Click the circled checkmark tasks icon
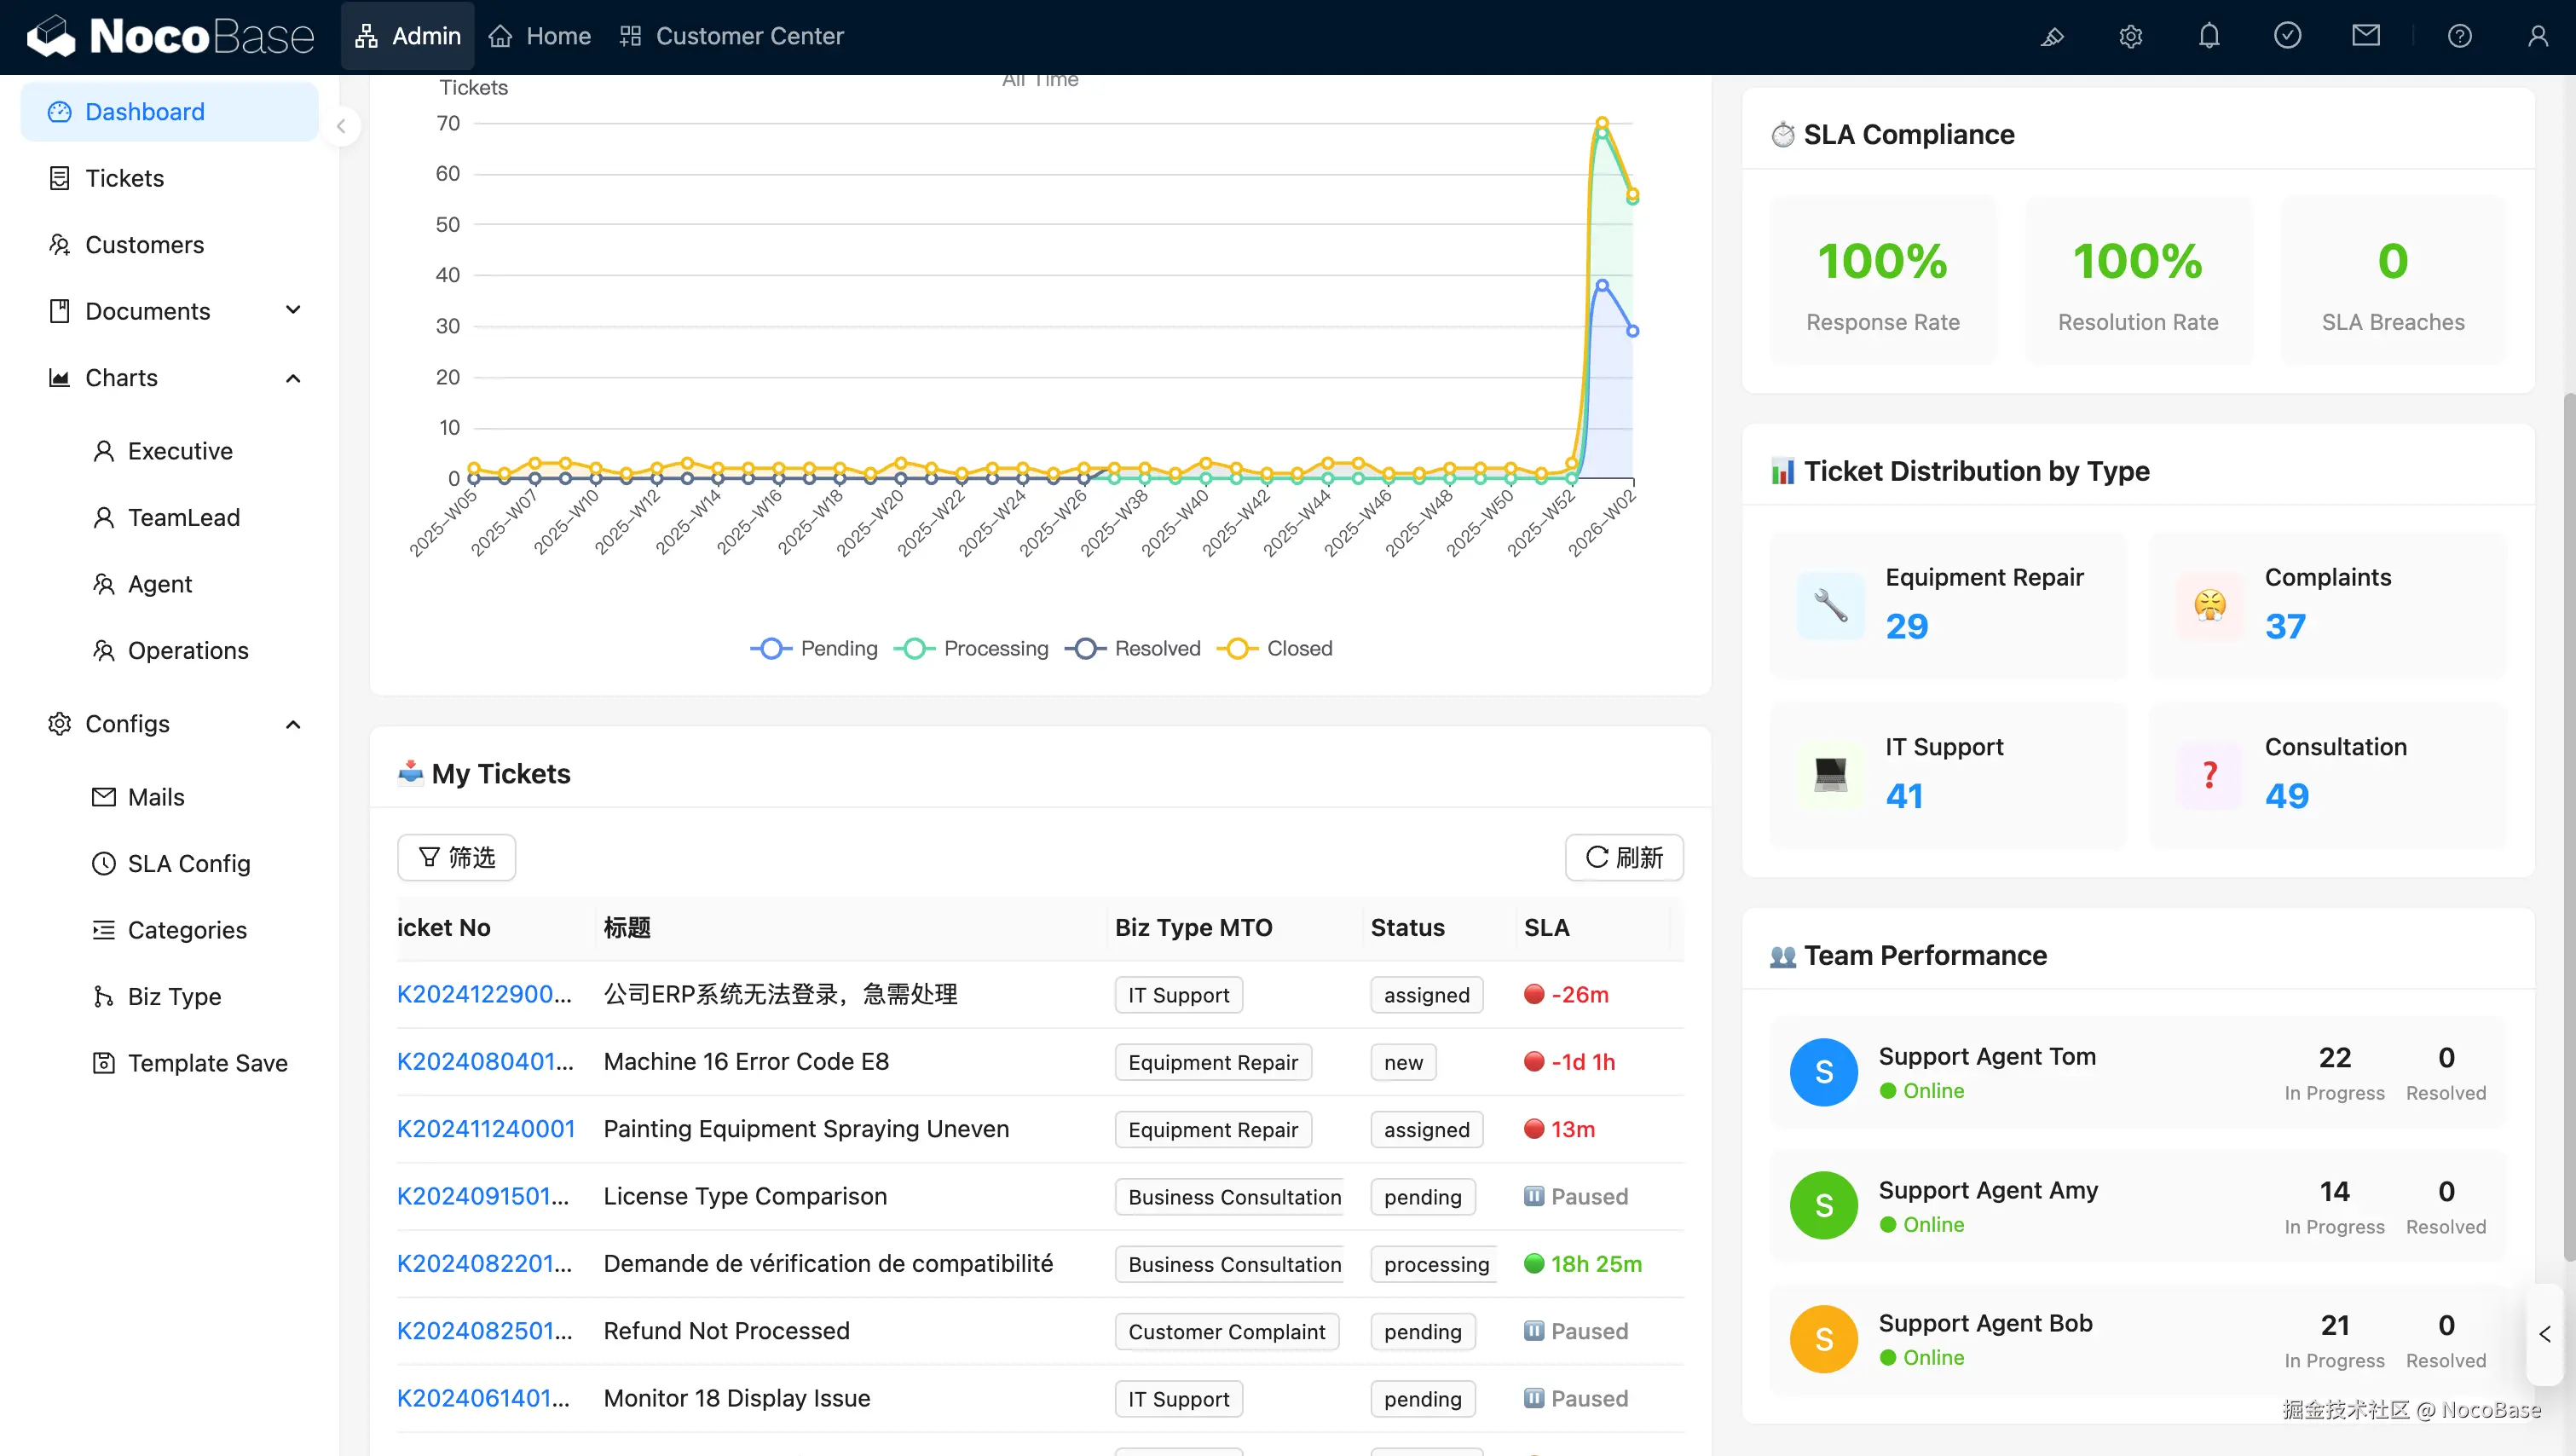This screenshot has height=1456, width=2576. (x=2287, y=37)
